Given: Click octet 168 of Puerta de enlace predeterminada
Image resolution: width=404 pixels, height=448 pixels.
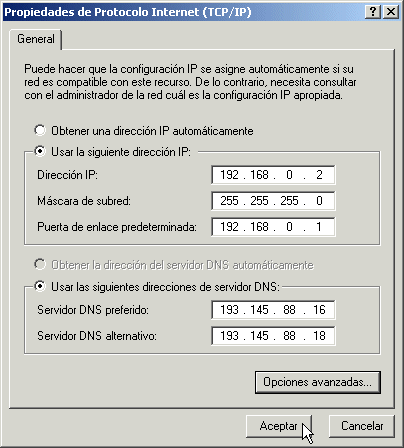Looking at the screenshot, I should point(259,227).
